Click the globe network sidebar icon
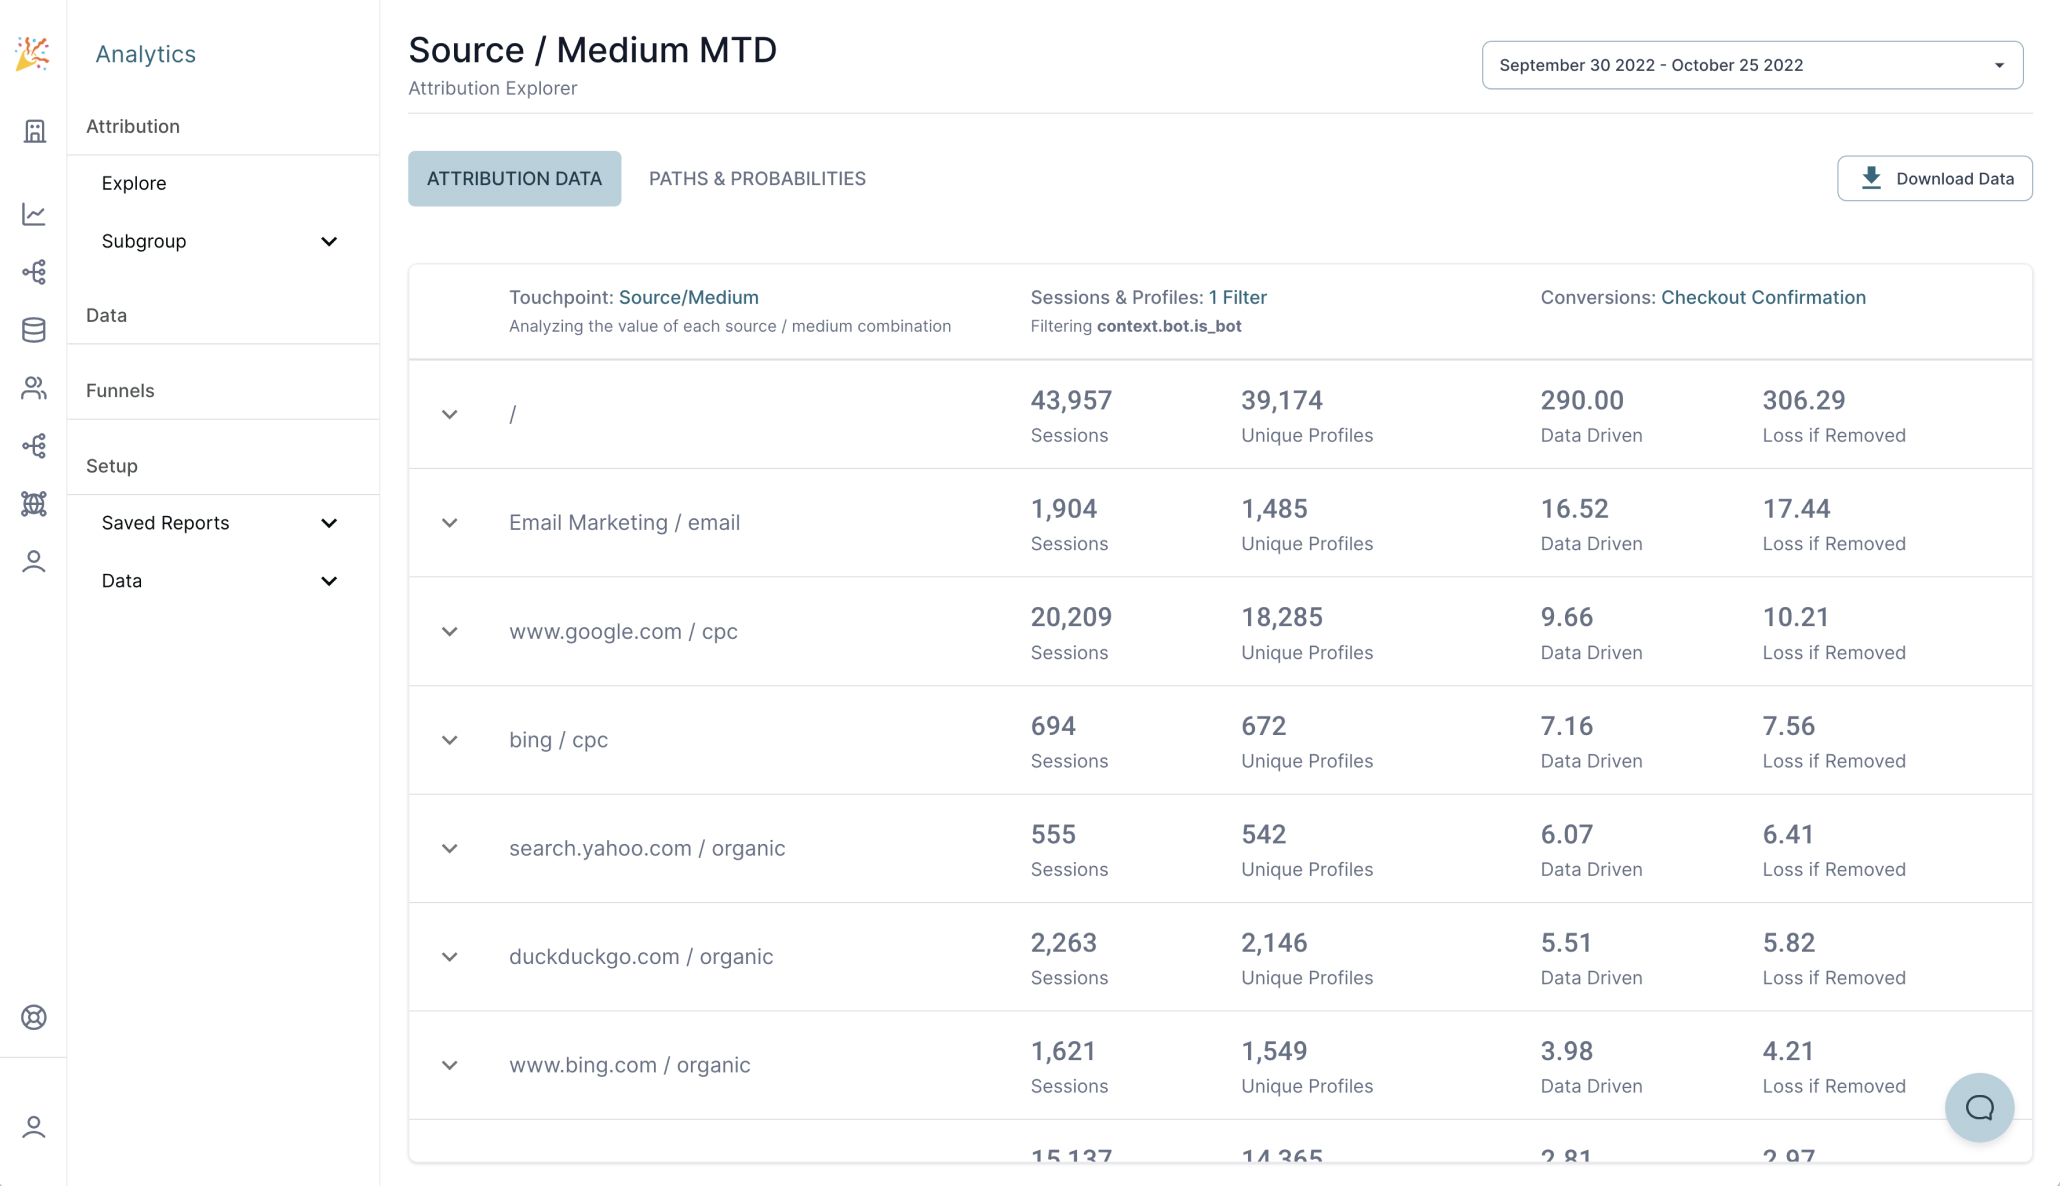The width and height of the screenshot is (2060, 1186). pyautogui.click(x=34, y=504)
